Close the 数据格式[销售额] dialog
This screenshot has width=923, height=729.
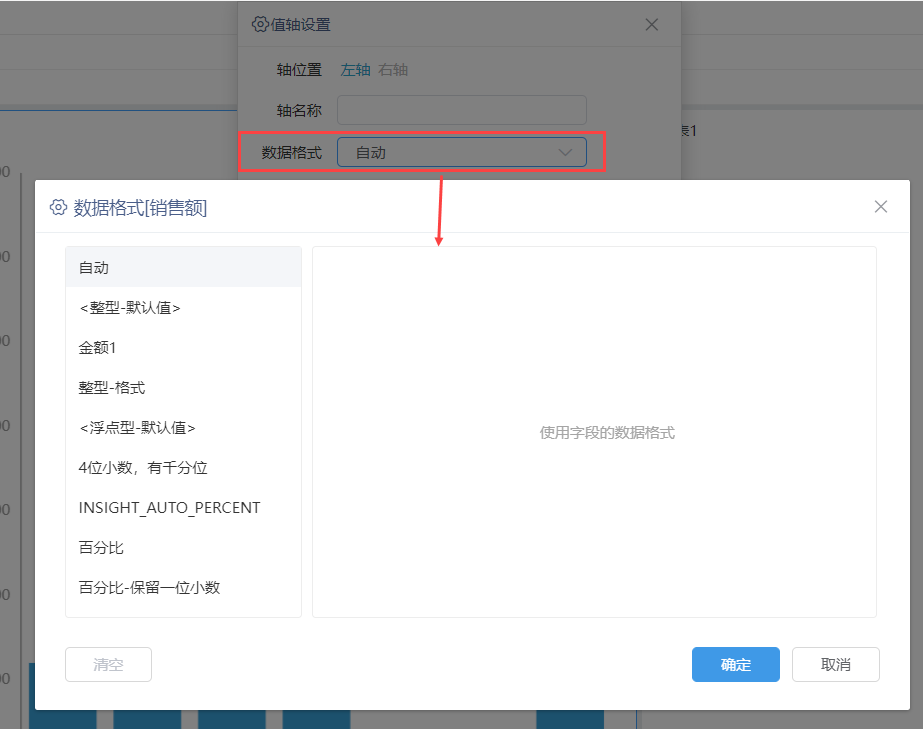881,207
